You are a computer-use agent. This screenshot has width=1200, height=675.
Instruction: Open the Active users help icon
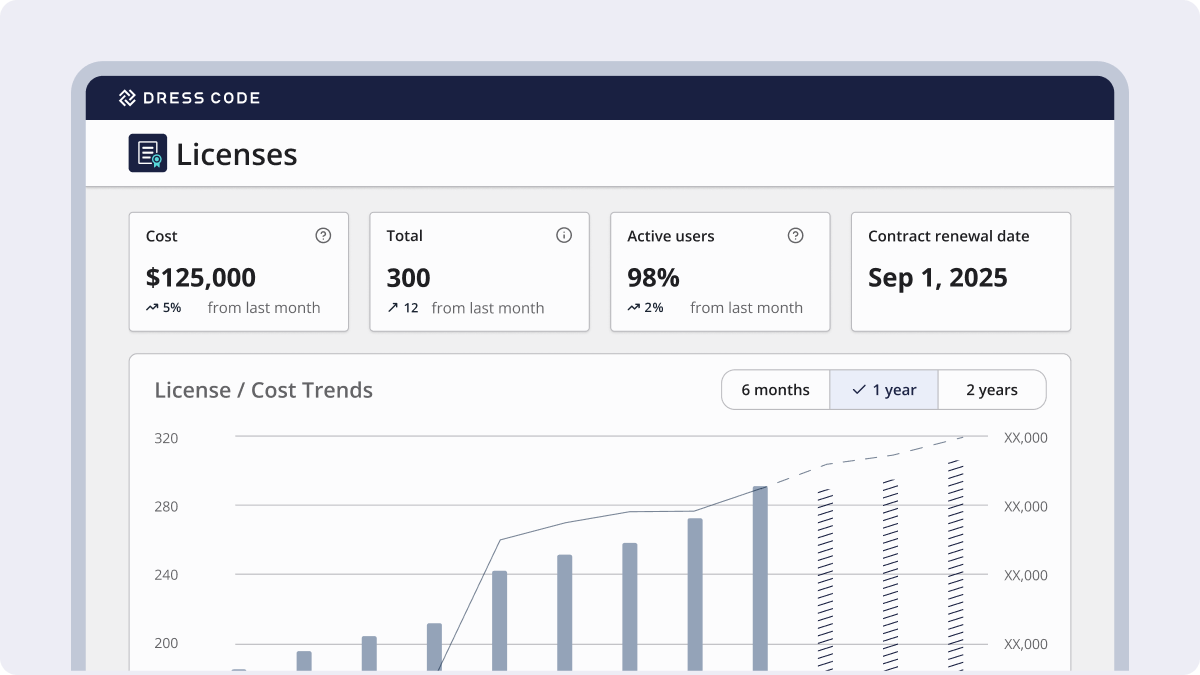pyautogui.click(x=795, y=236)
